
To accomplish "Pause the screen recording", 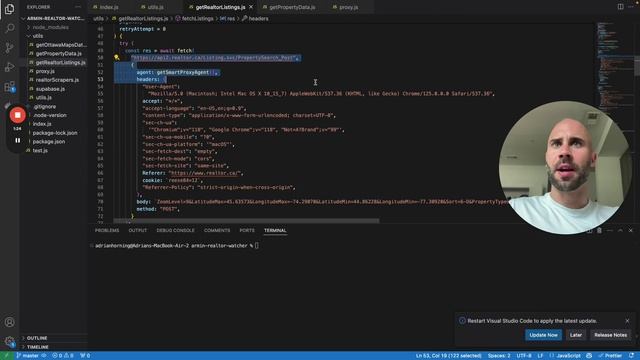I will (x=18, y=140).
